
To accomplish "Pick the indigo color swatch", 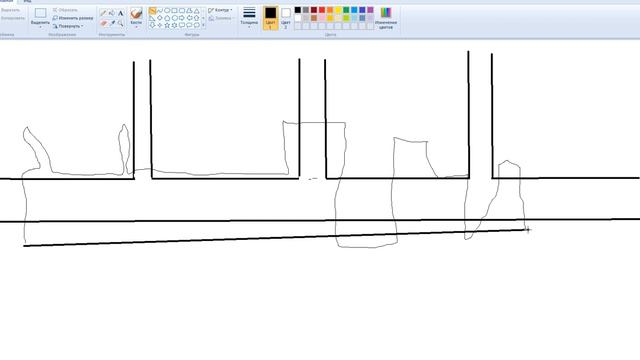I will (x=362, y=10).
